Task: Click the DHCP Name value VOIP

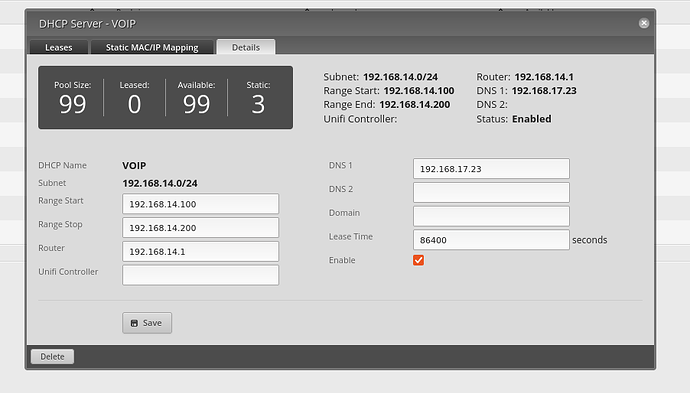Action: click(134, 165)
